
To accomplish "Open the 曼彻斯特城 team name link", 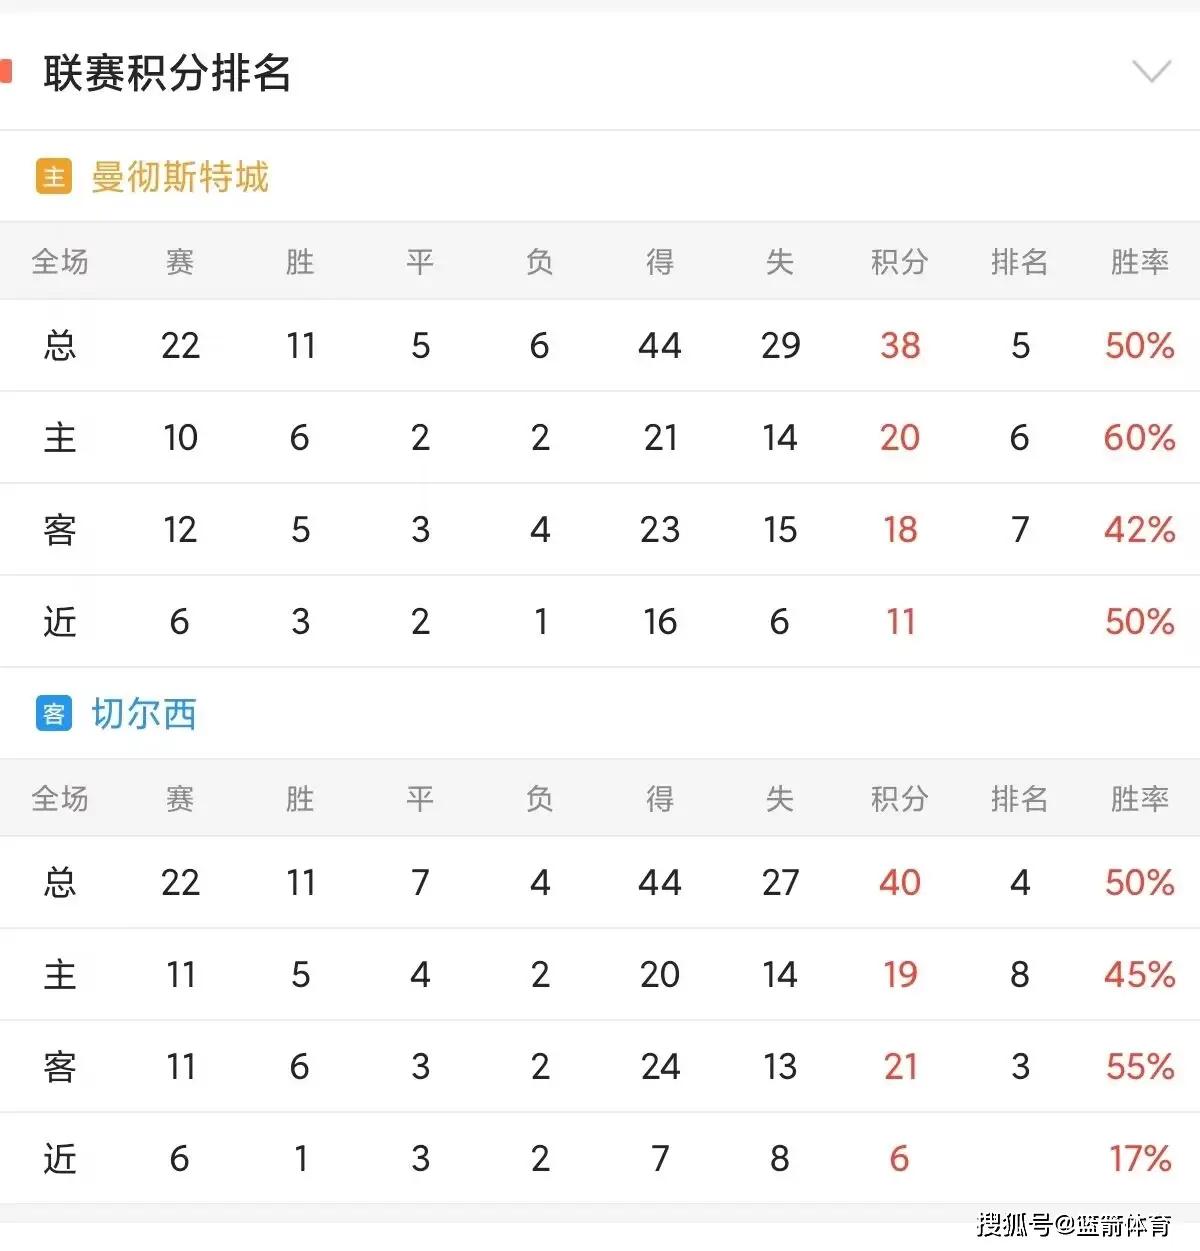I will [x=180, y=177].
